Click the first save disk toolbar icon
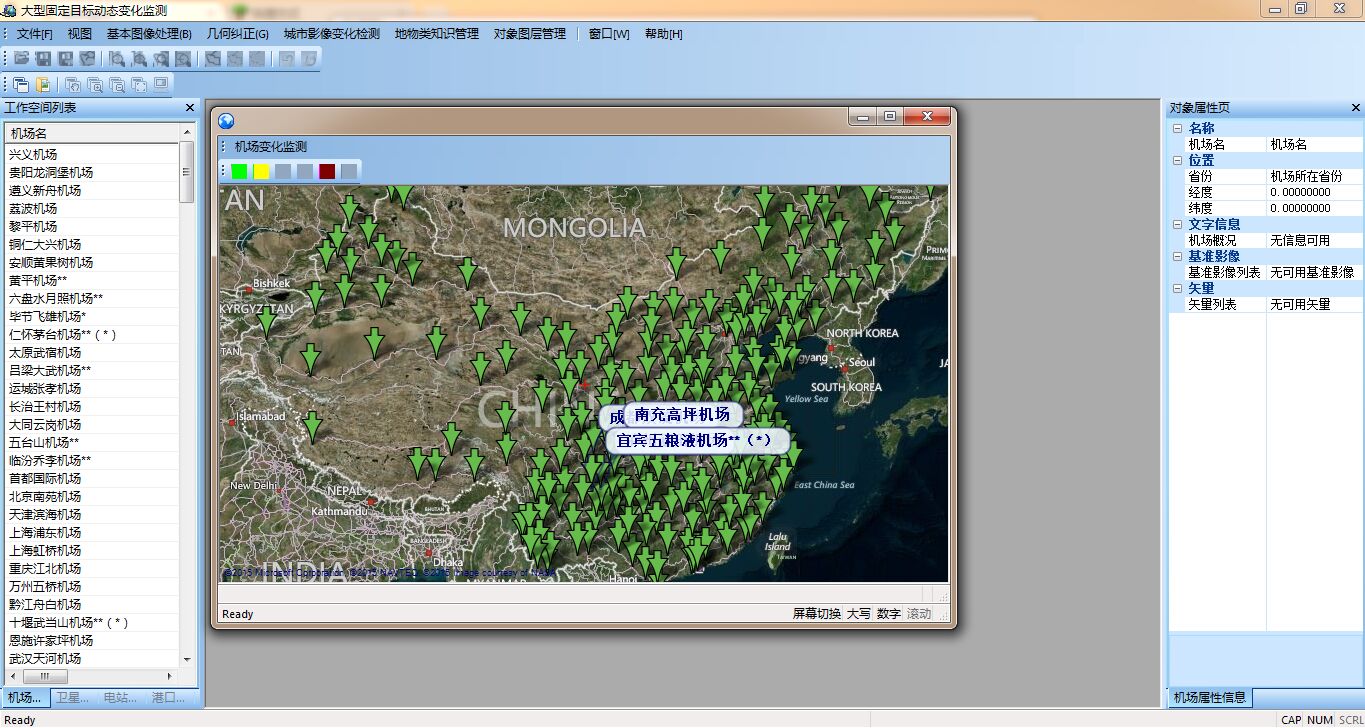The height and width of the screenshot is (728, 1365). [43, 59]
